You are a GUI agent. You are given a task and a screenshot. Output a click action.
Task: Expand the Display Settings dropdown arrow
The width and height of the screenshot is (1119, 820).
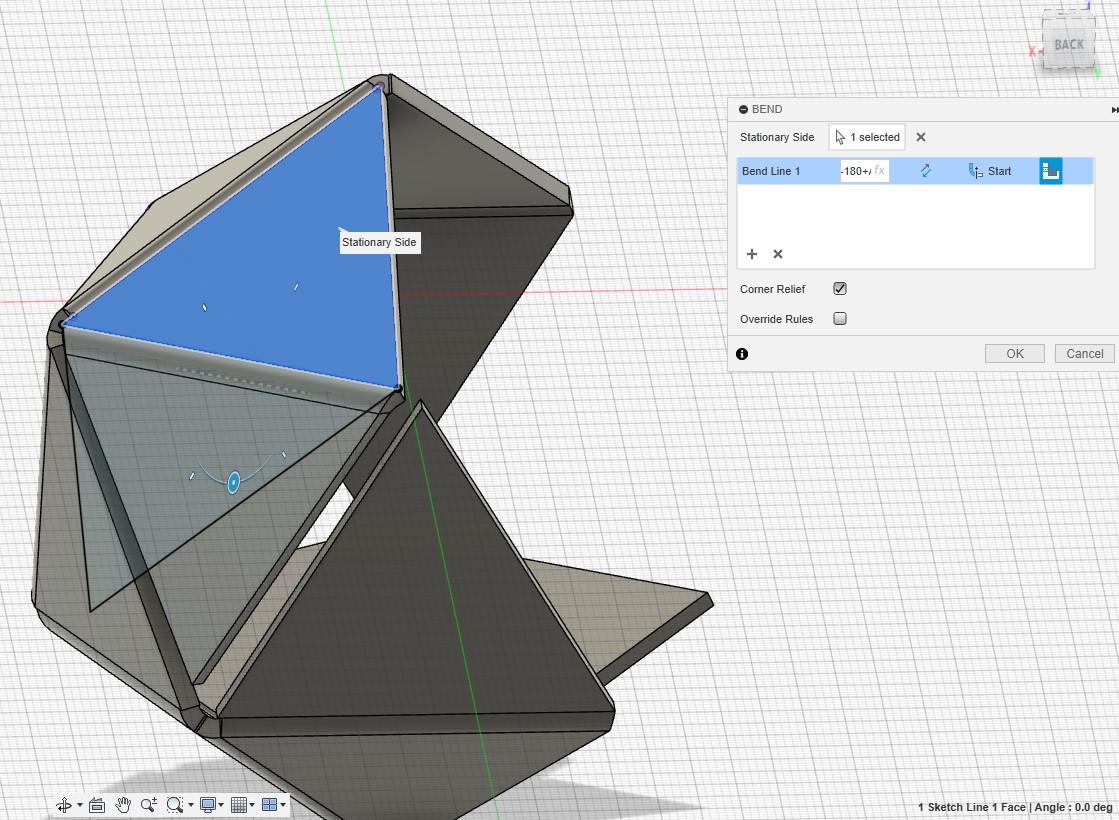[221, 805]
